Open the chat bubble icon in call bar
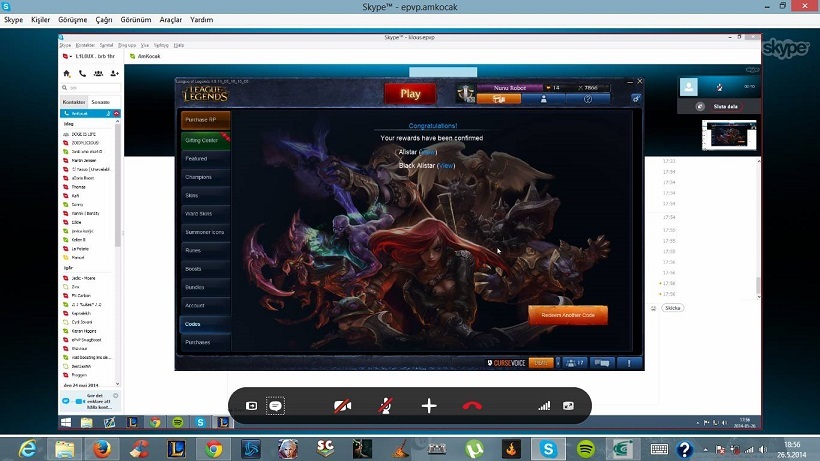Image resolution: width=820 pixels, height=461 pixels. (275, 406)
